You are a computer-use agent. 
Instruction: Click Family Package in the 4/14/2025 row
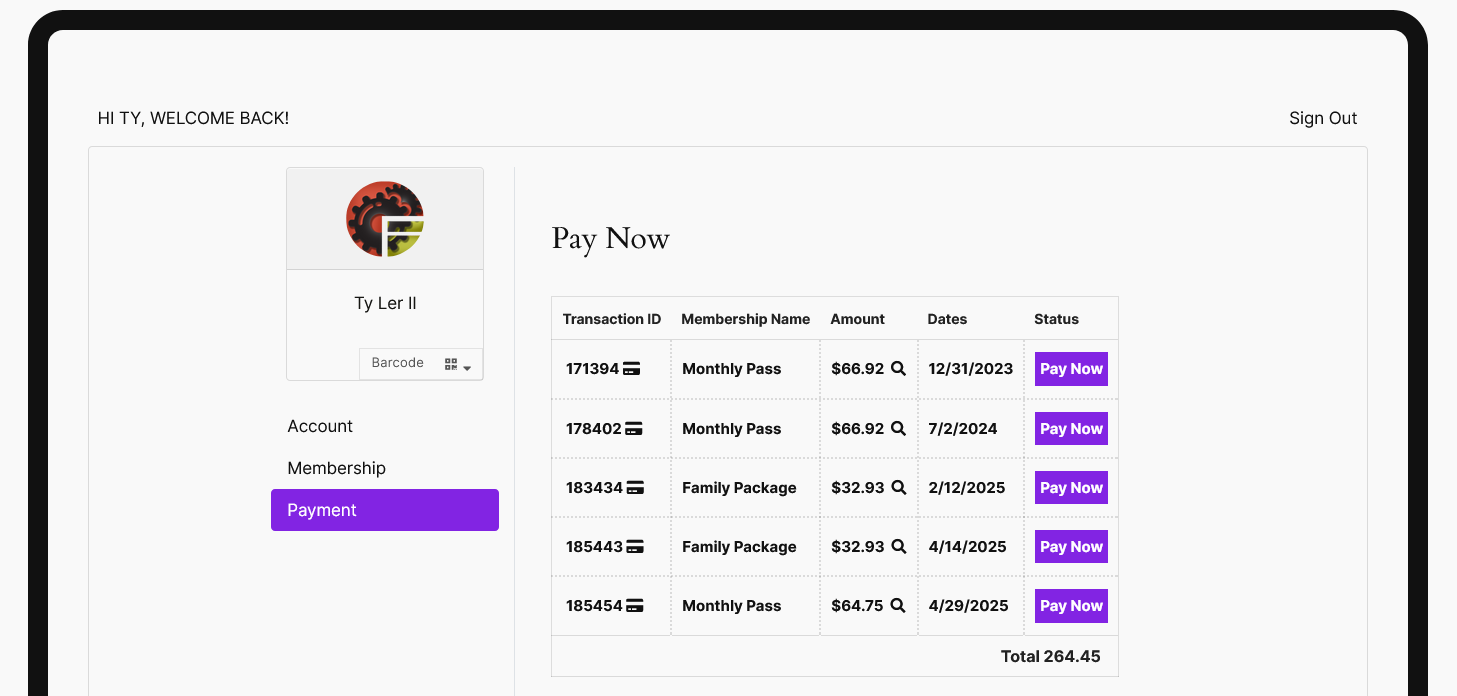coord(739,547)
